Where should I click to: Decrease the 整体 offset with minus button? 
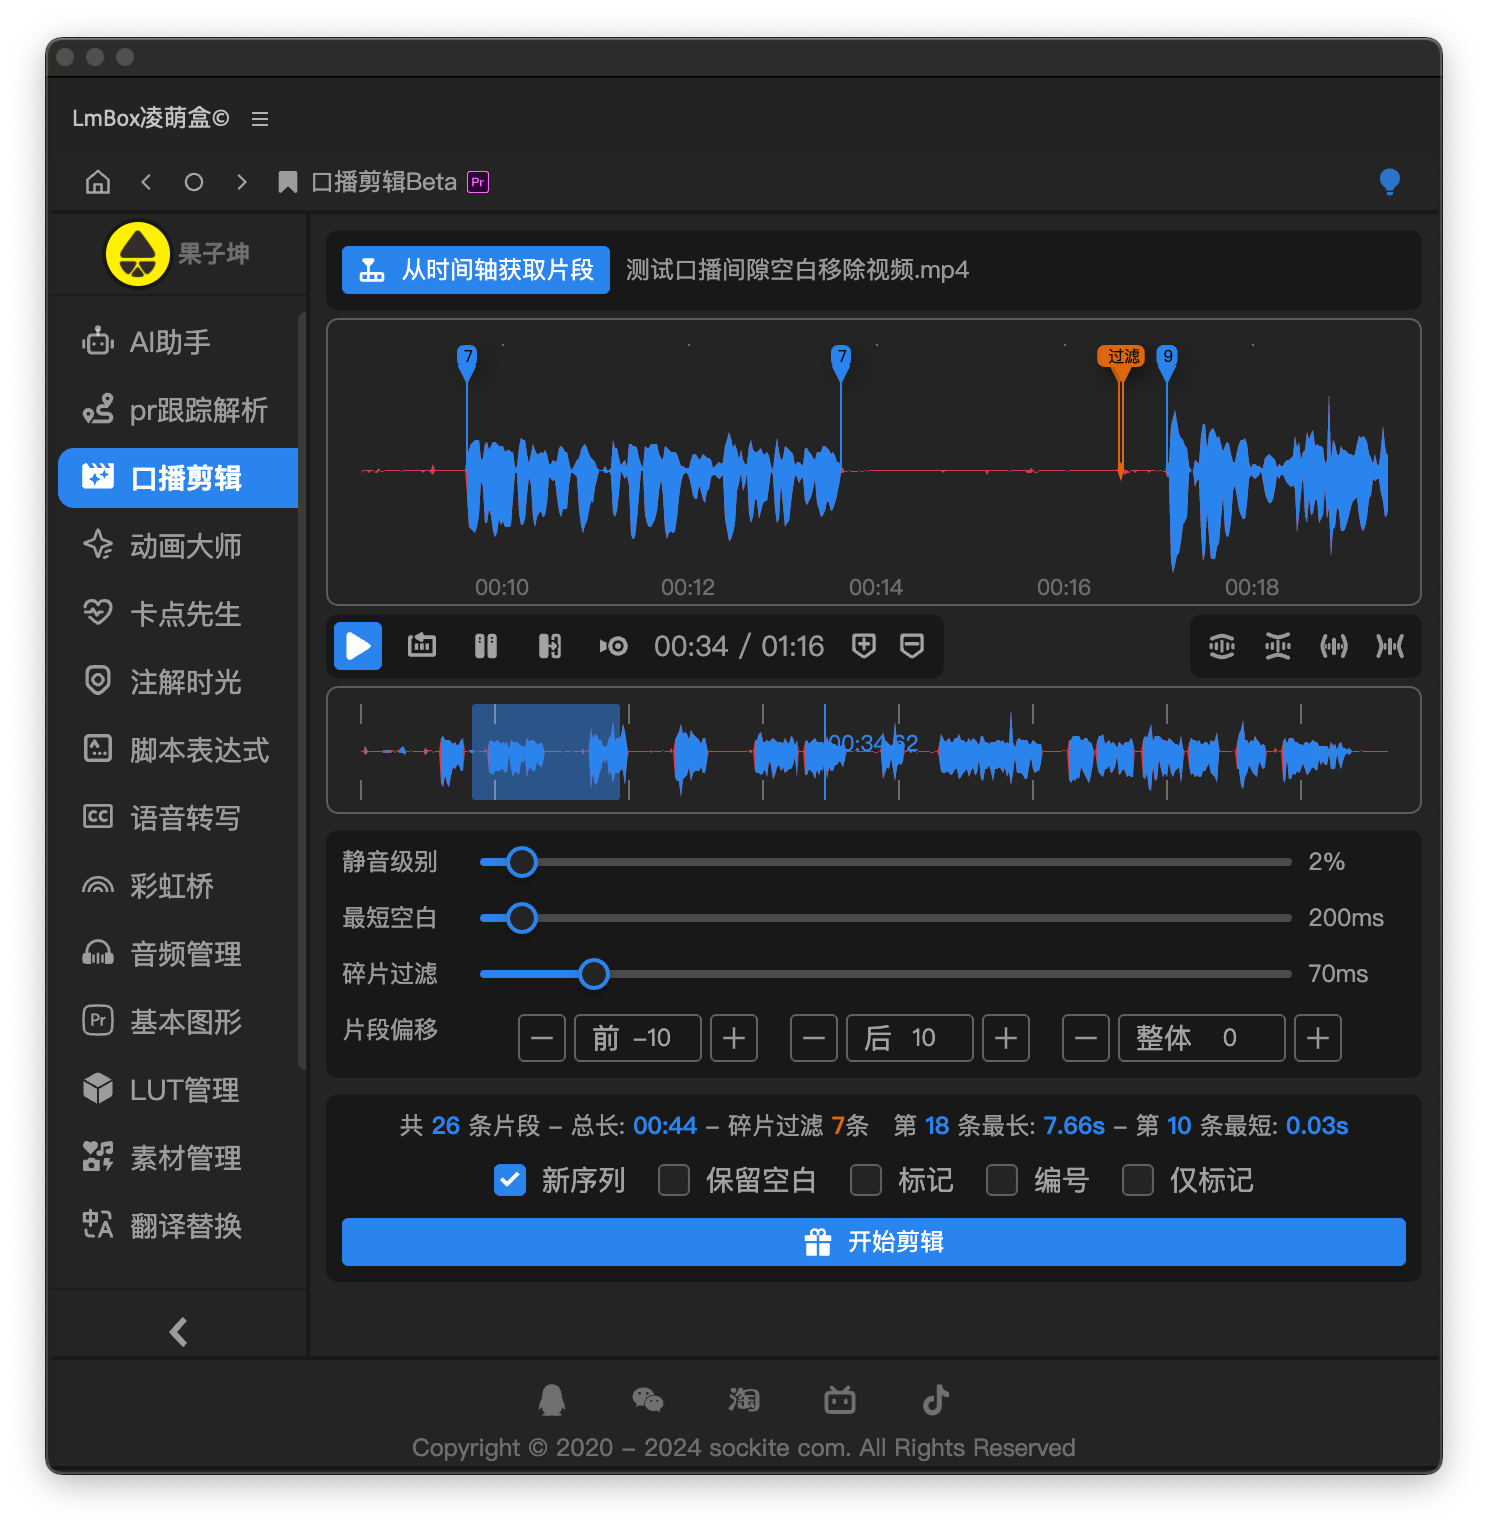coord(1086,1038)
